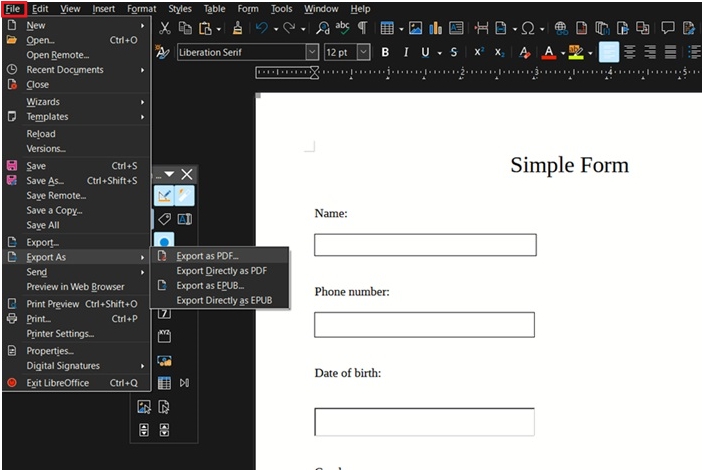702x470 pixels.
Task: Click the Name text field in the form
Action: click(425, 245)
